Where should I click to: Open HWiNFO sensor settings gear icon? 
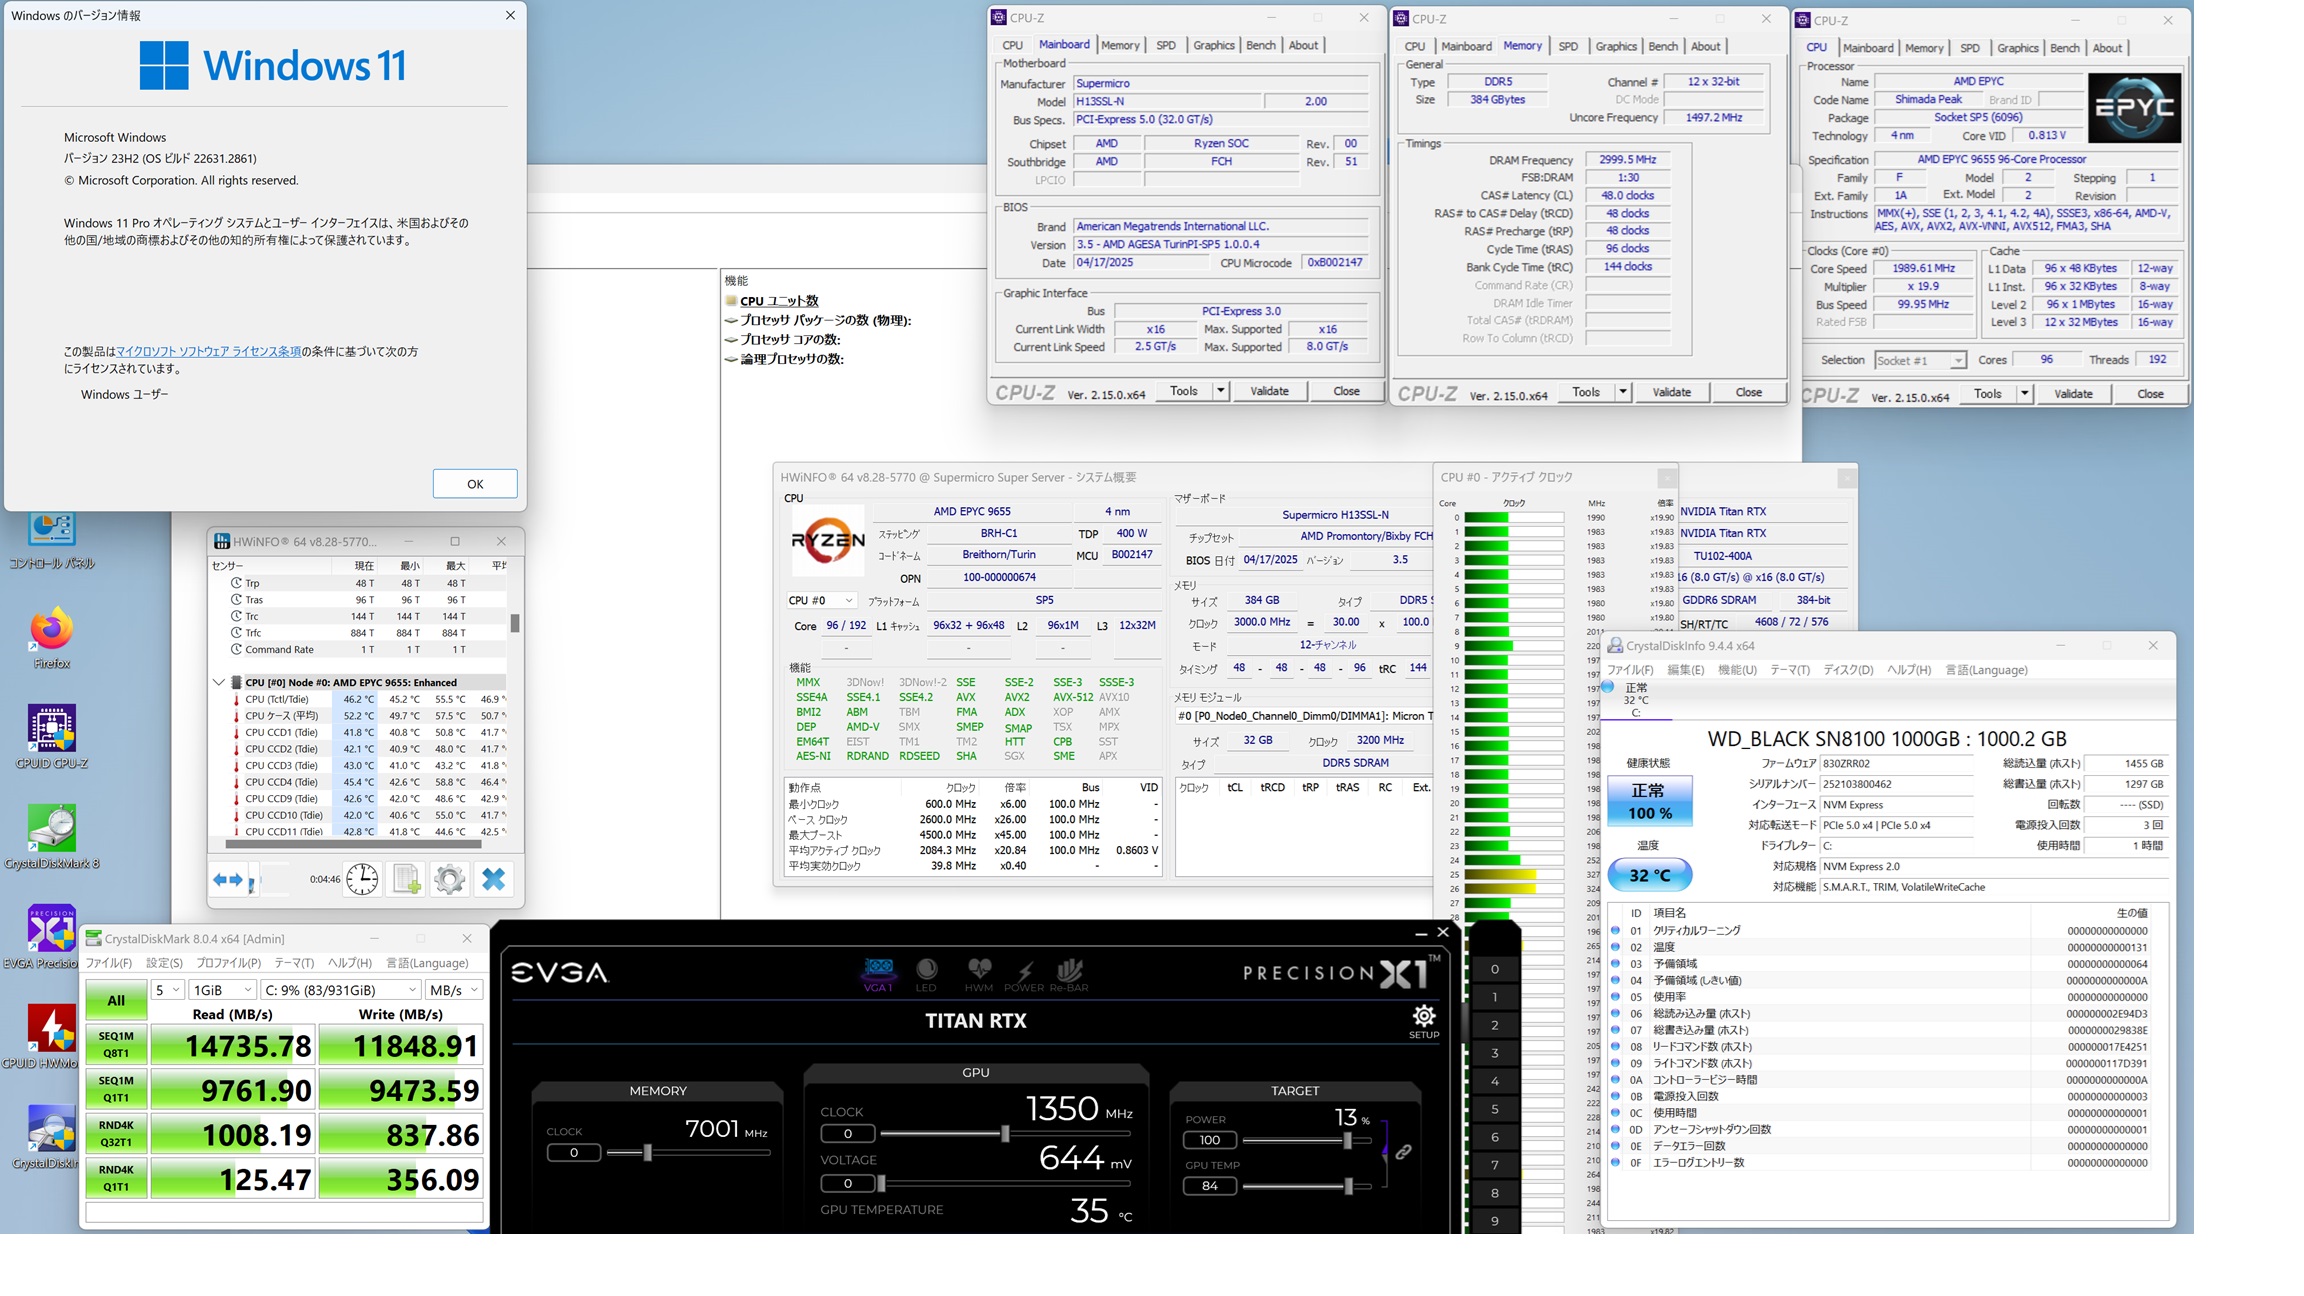449,879
